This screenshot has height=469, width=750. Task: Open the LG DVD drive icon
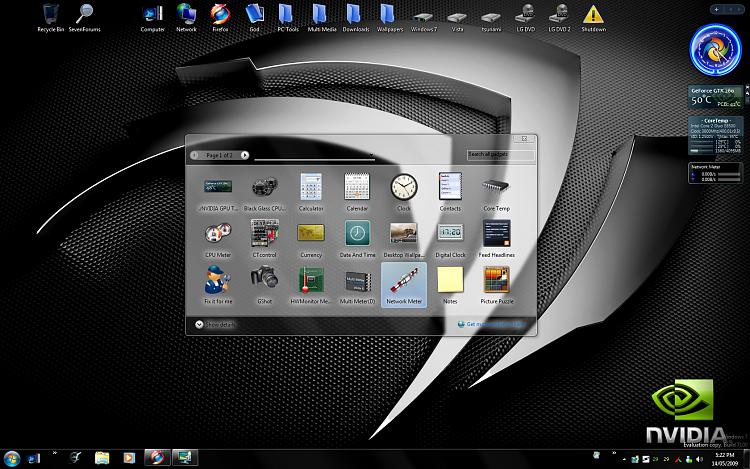[x=526, y=18]
